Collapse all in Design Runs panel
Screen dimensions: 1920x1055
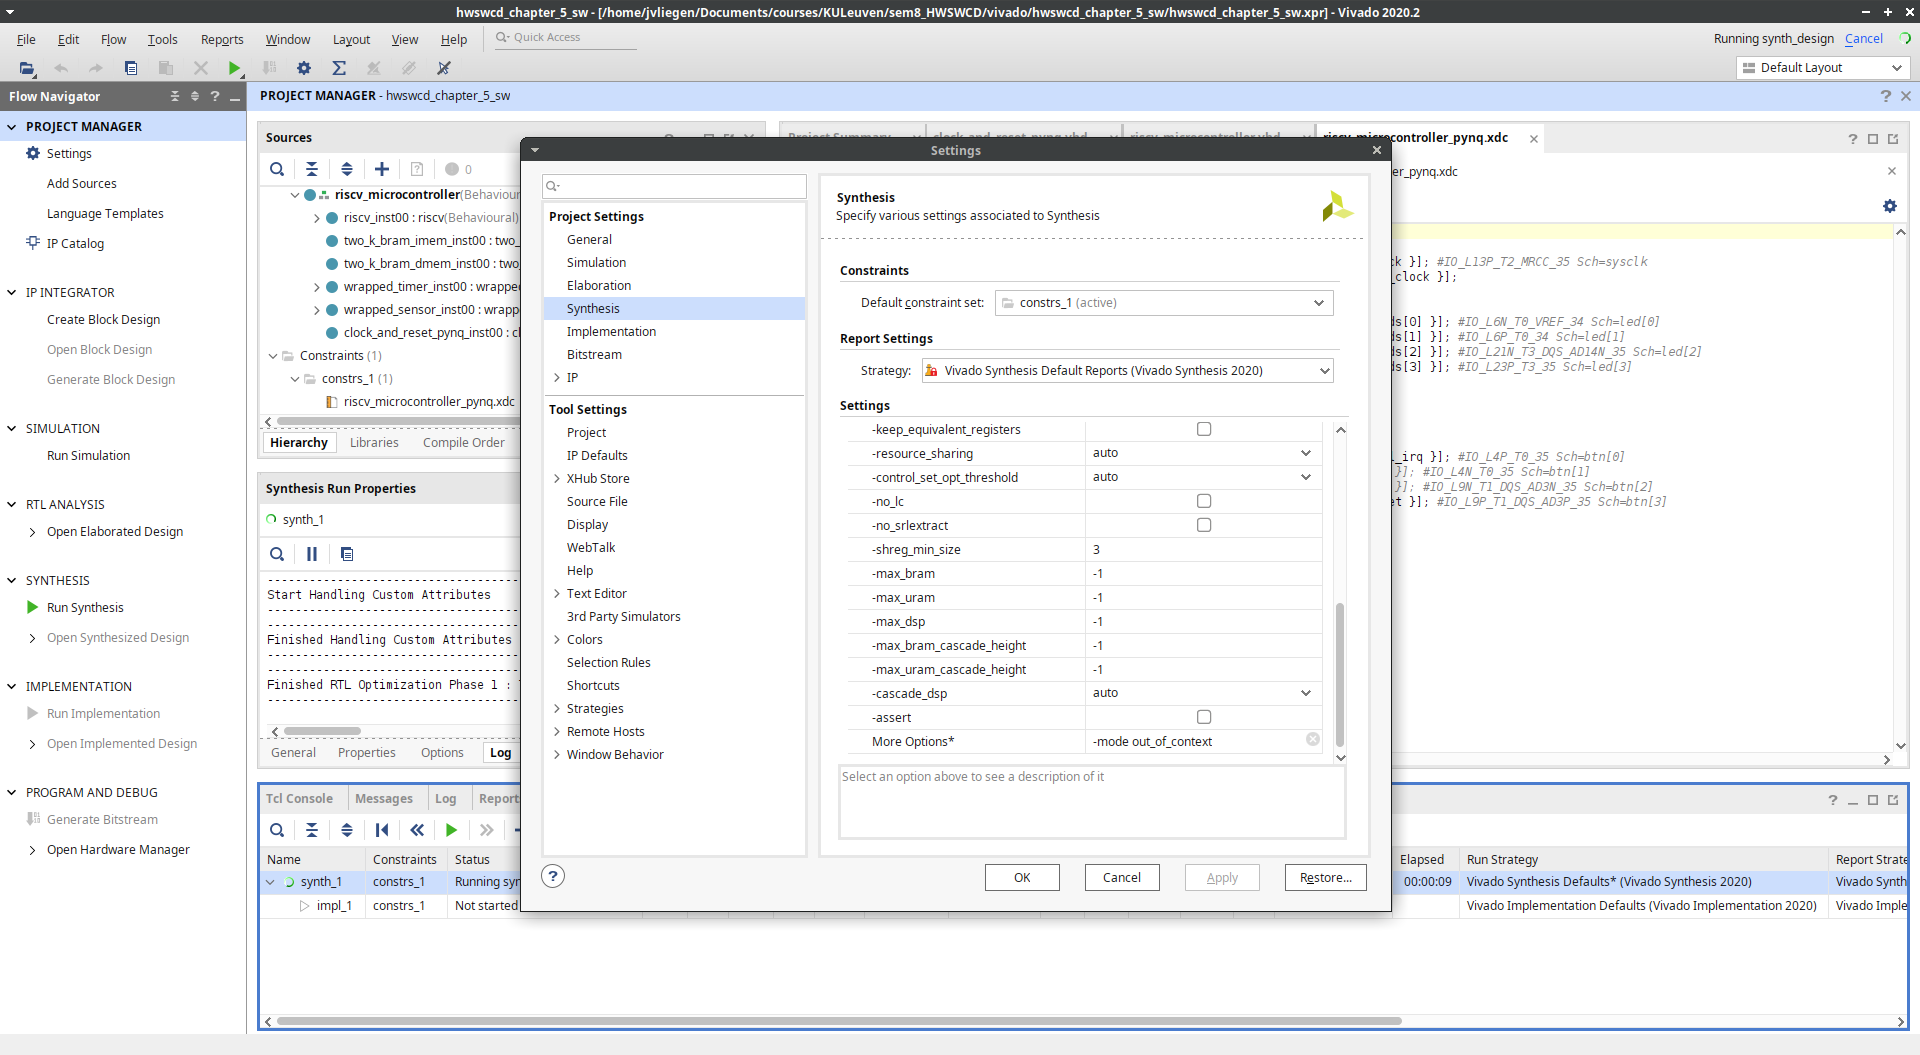[x=312, y=830]
